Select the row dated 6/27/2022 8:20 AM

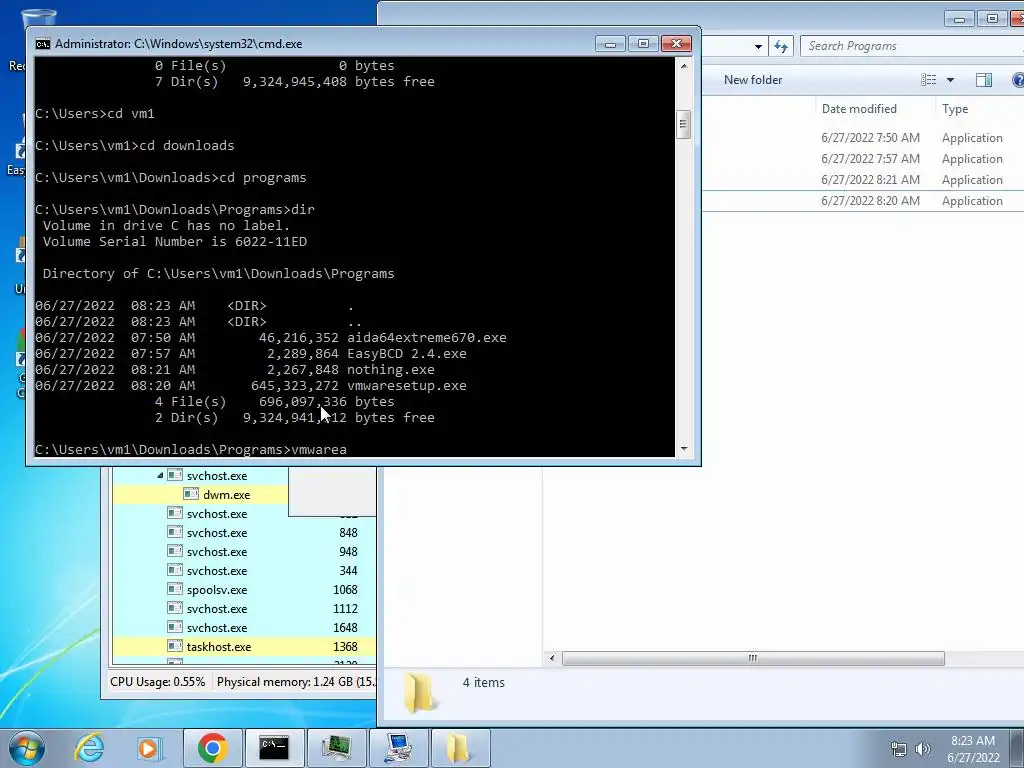863,200
